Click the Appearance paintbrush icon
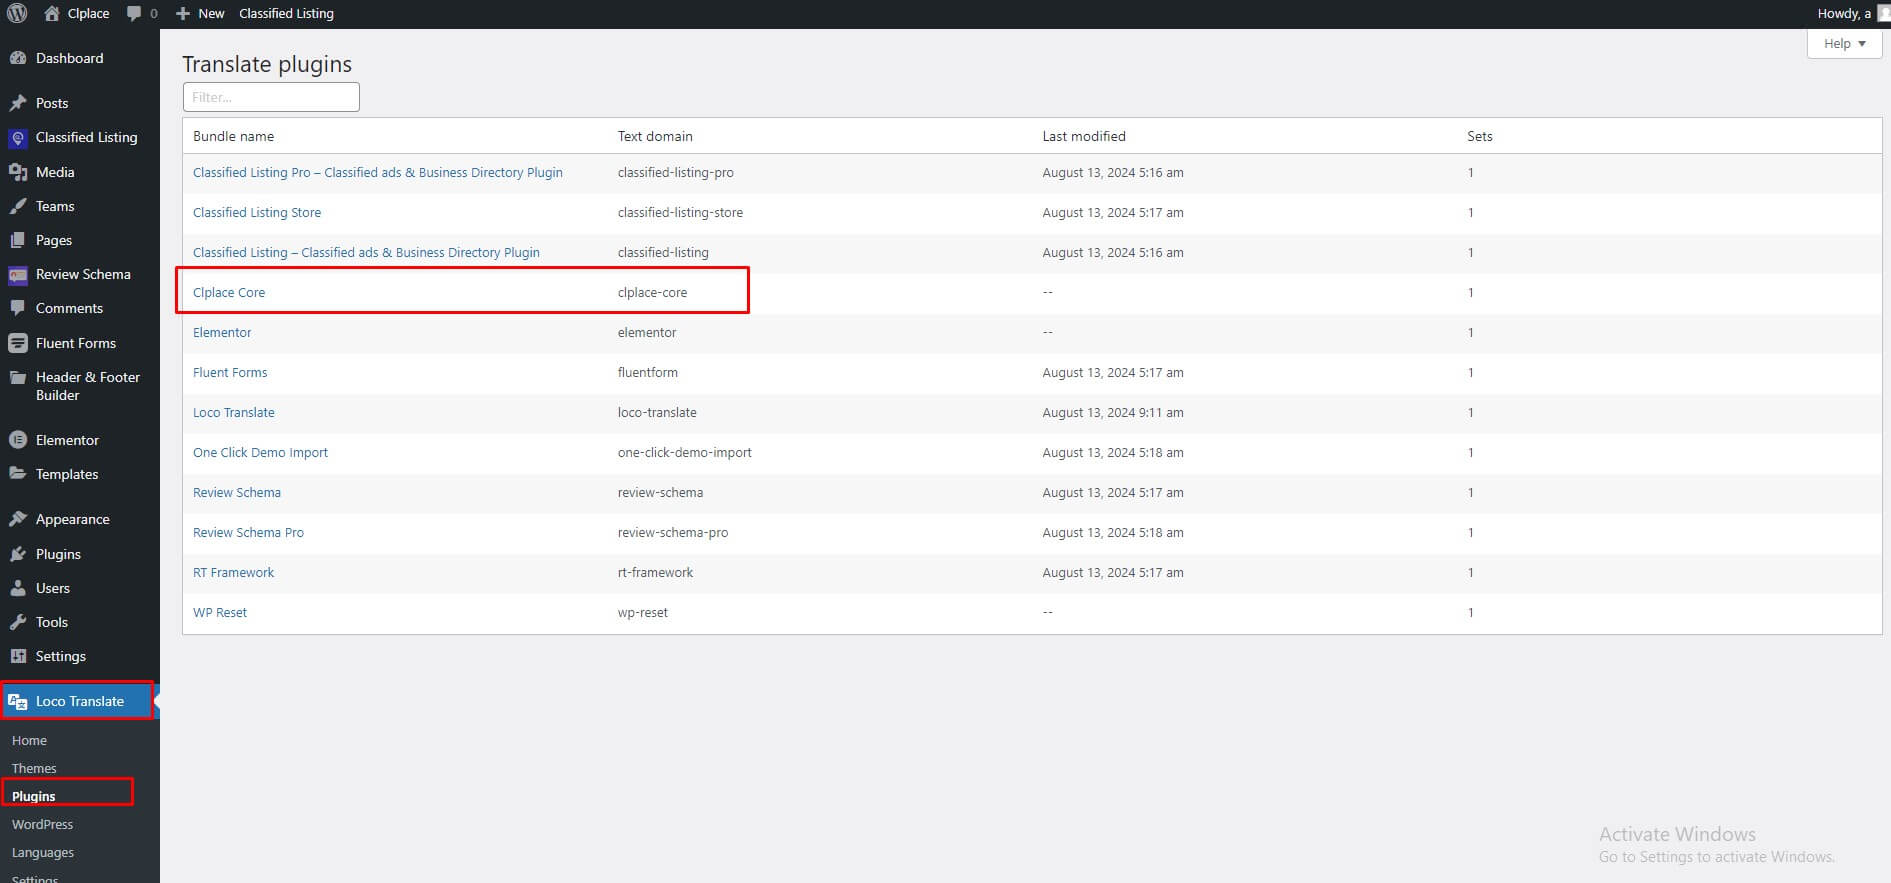 click(x=17, y=519)
